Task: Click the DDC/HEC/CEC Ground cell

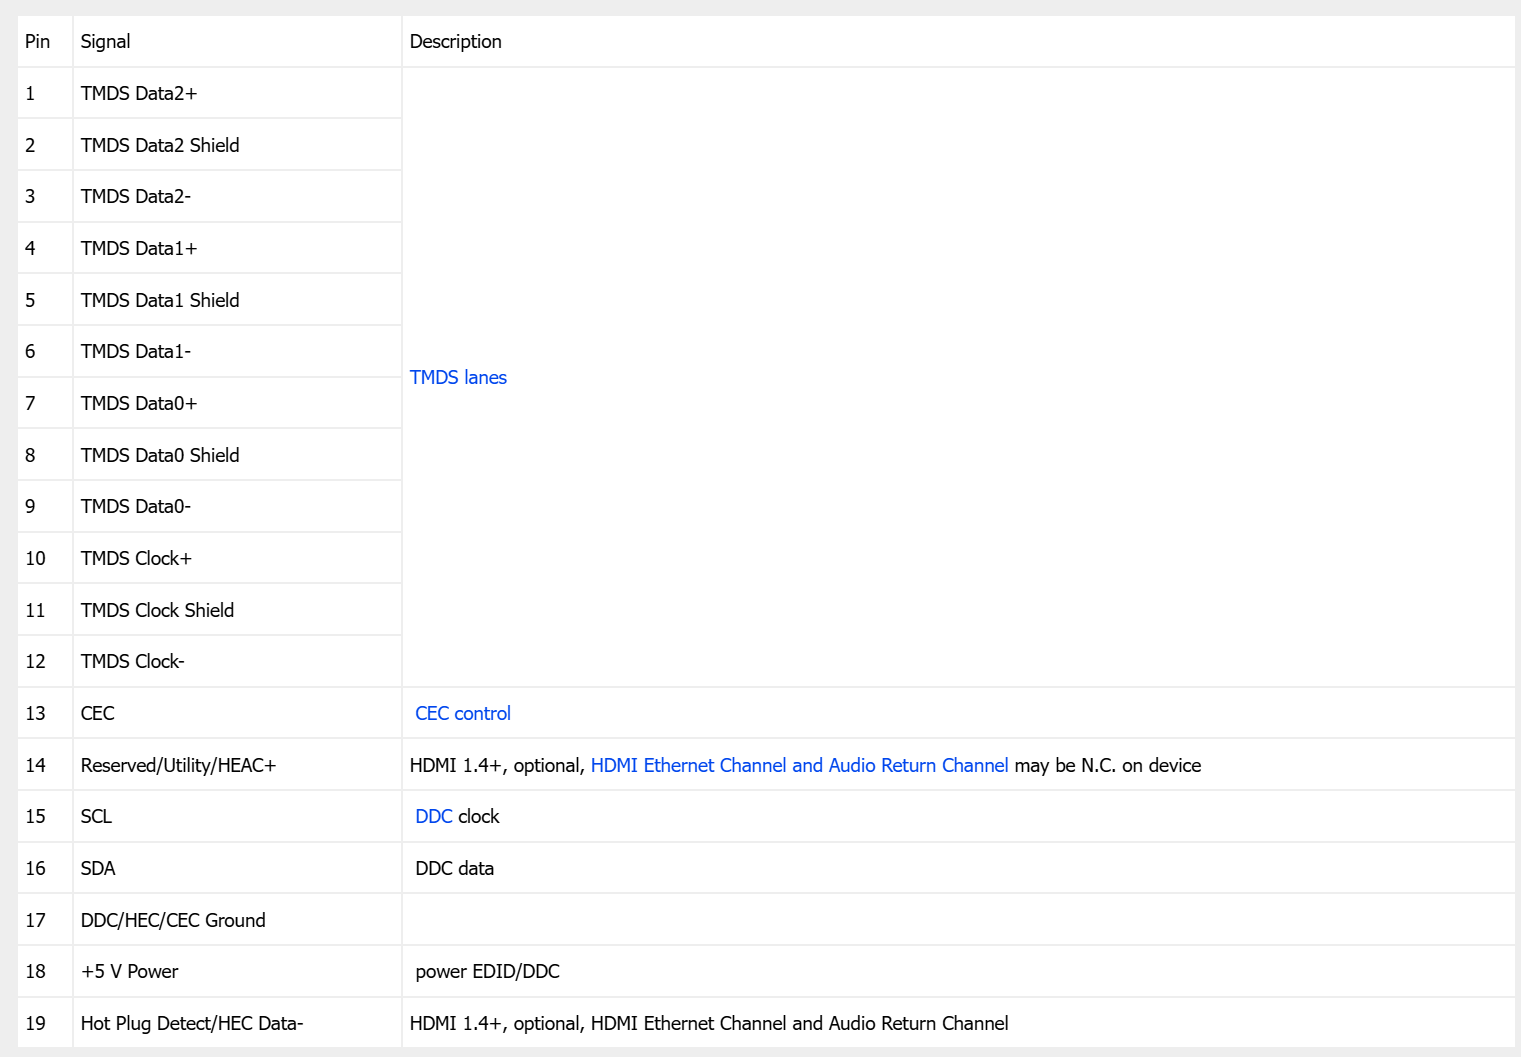Action: coord(173,920)
